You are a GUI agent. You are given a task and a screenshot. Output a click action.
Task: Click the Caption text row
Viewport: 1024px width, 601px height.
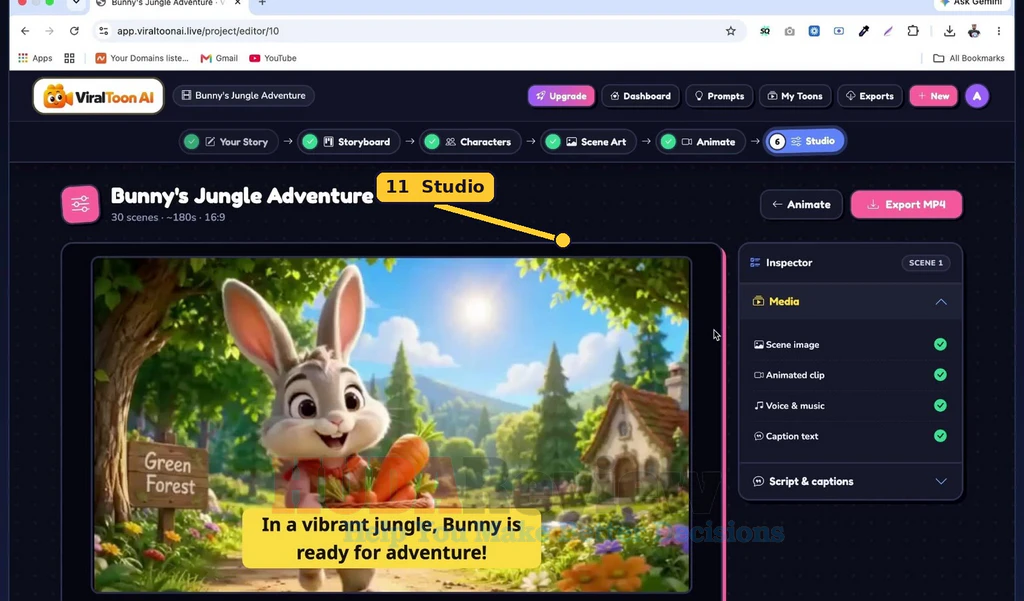point(850,436)
